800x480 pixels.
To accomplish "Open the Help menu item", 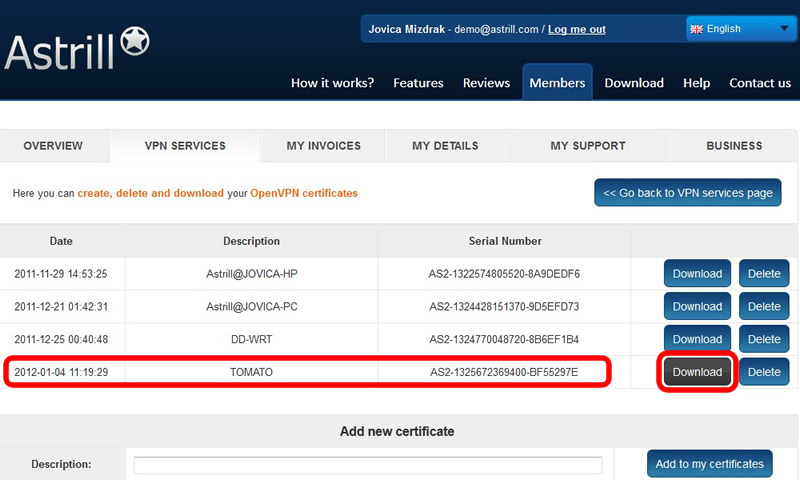I will 696,83.
